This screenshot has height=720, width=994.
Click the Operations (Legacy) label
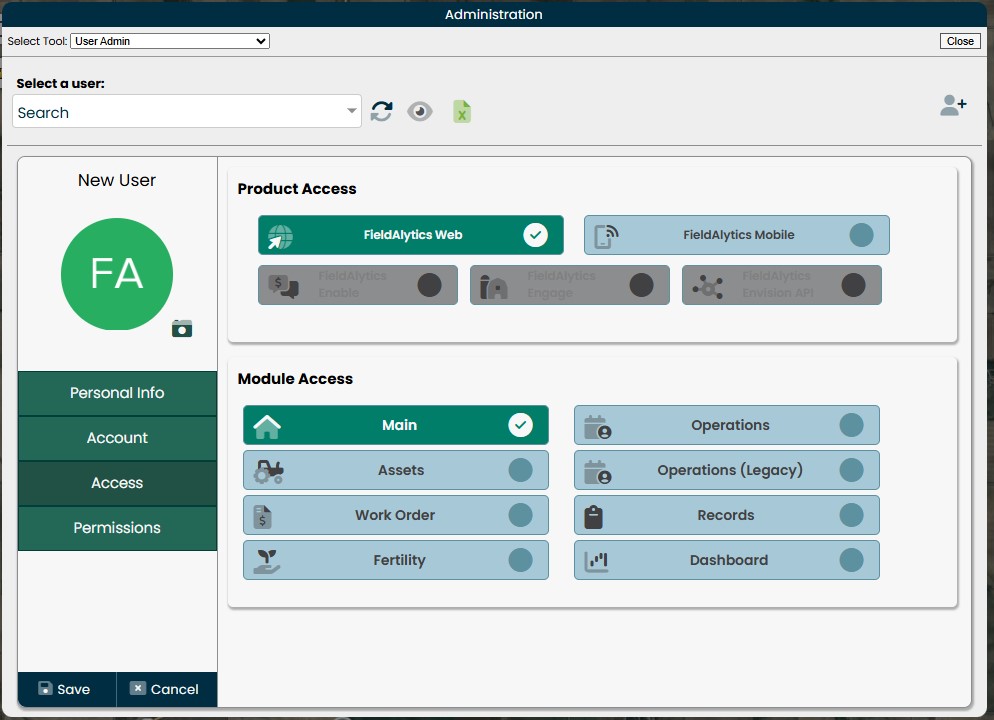pyautogui.click(x=730, y=470)
